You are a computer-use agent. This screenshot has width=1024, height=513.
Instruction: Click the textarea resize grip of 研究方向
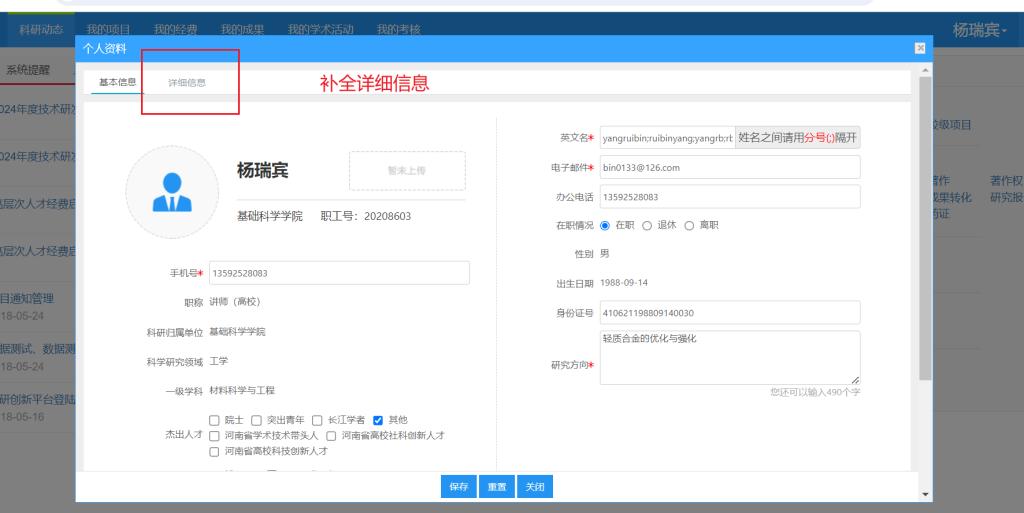click(x=855, y=379)
